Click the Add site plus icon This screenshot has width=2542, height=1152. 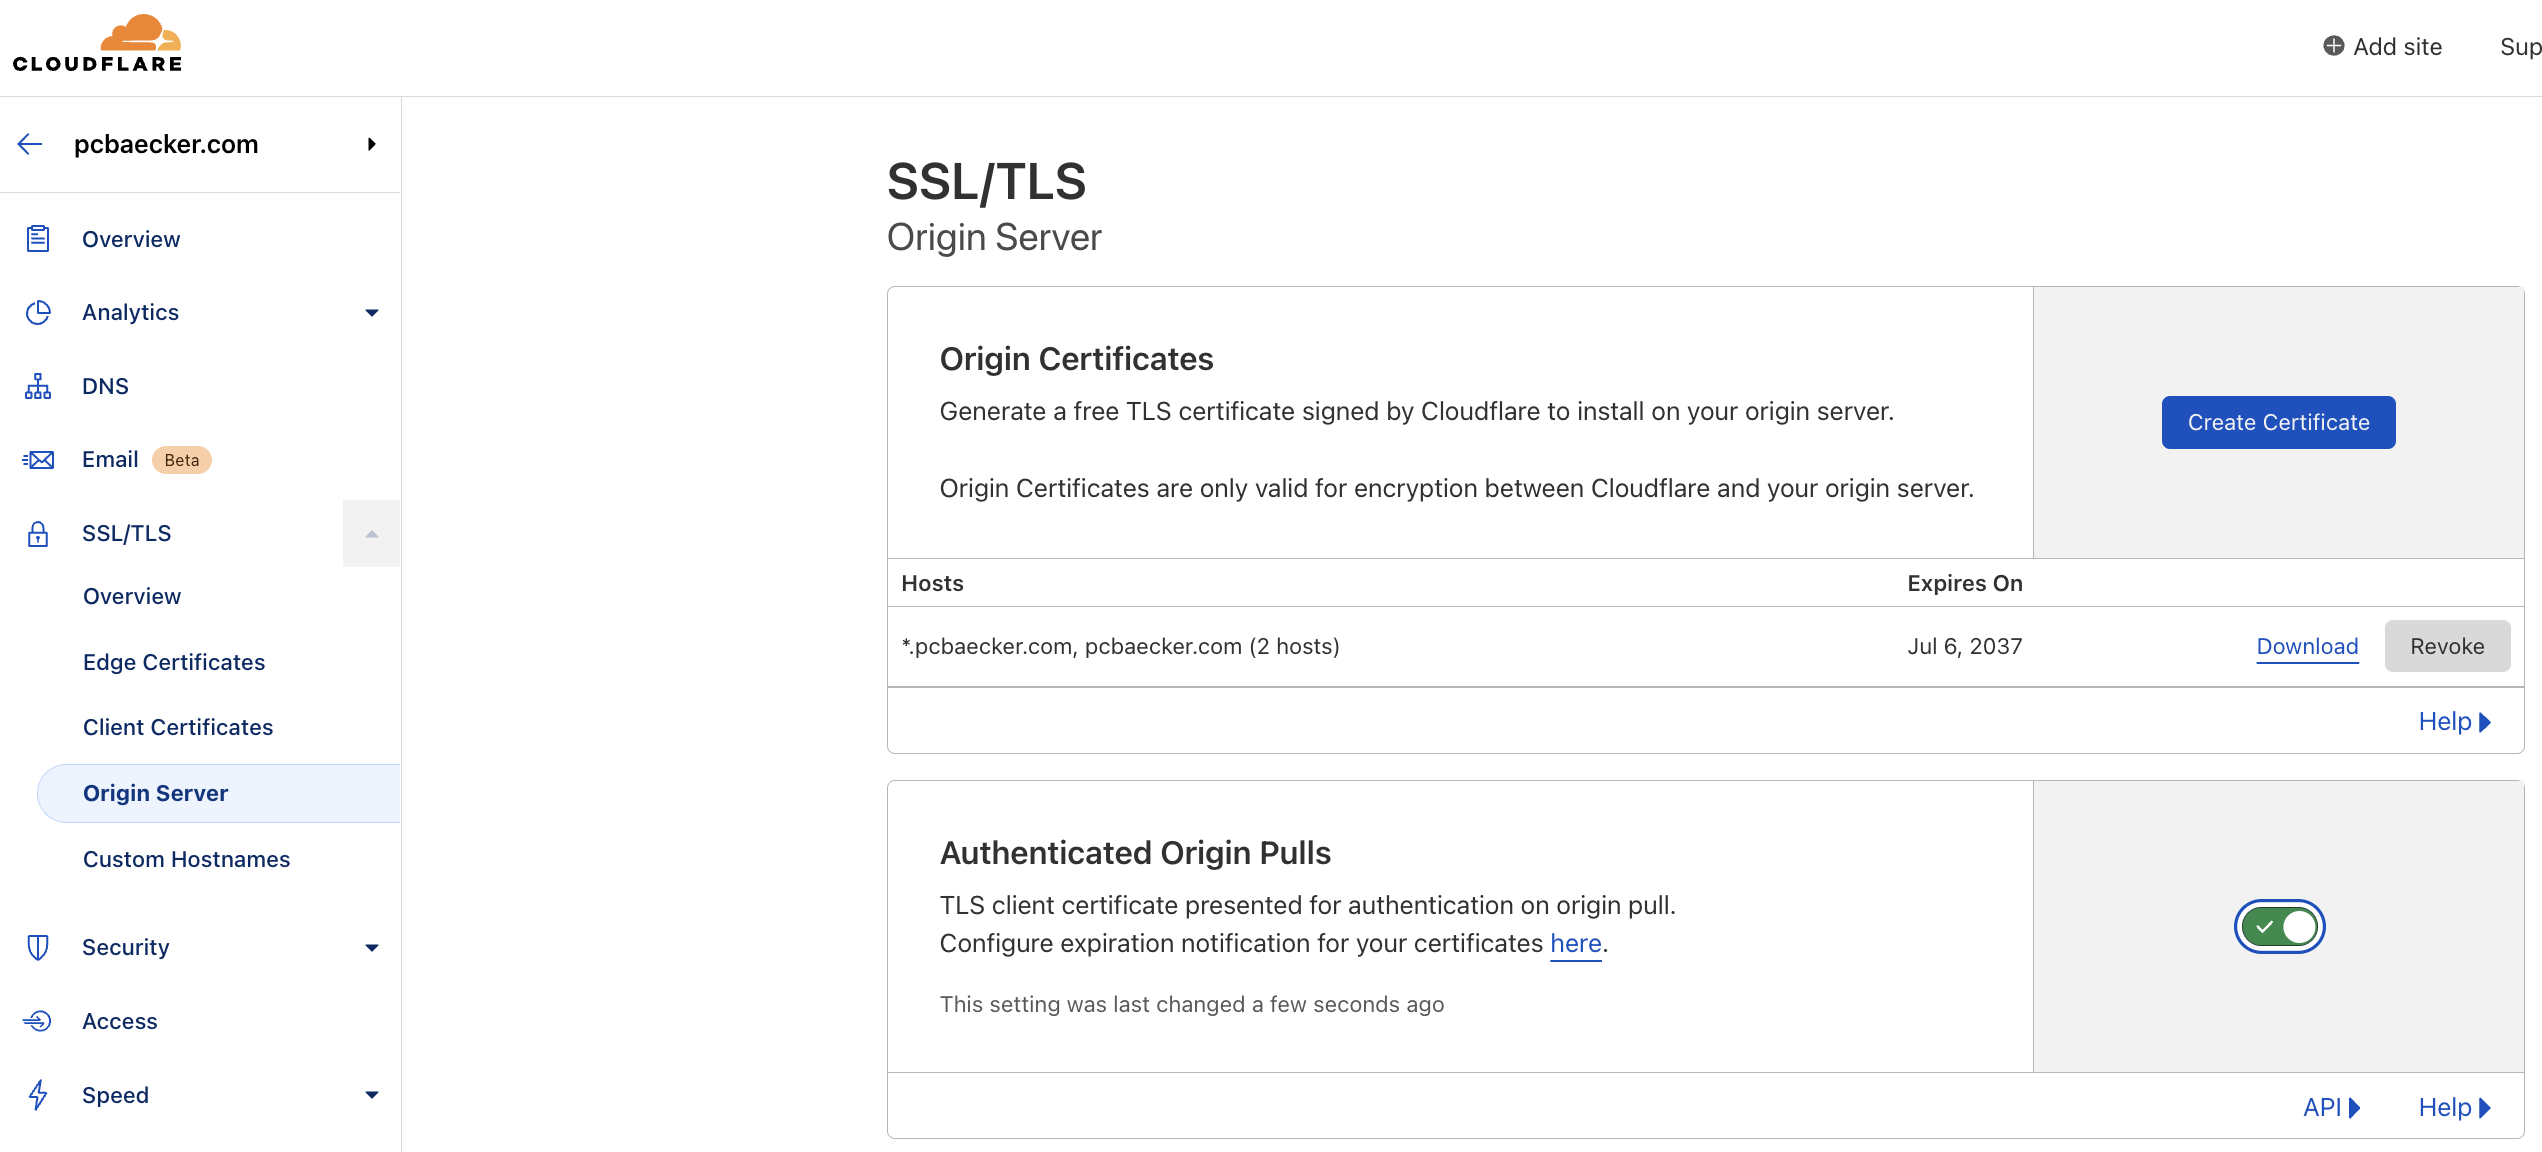(2333, 46)
